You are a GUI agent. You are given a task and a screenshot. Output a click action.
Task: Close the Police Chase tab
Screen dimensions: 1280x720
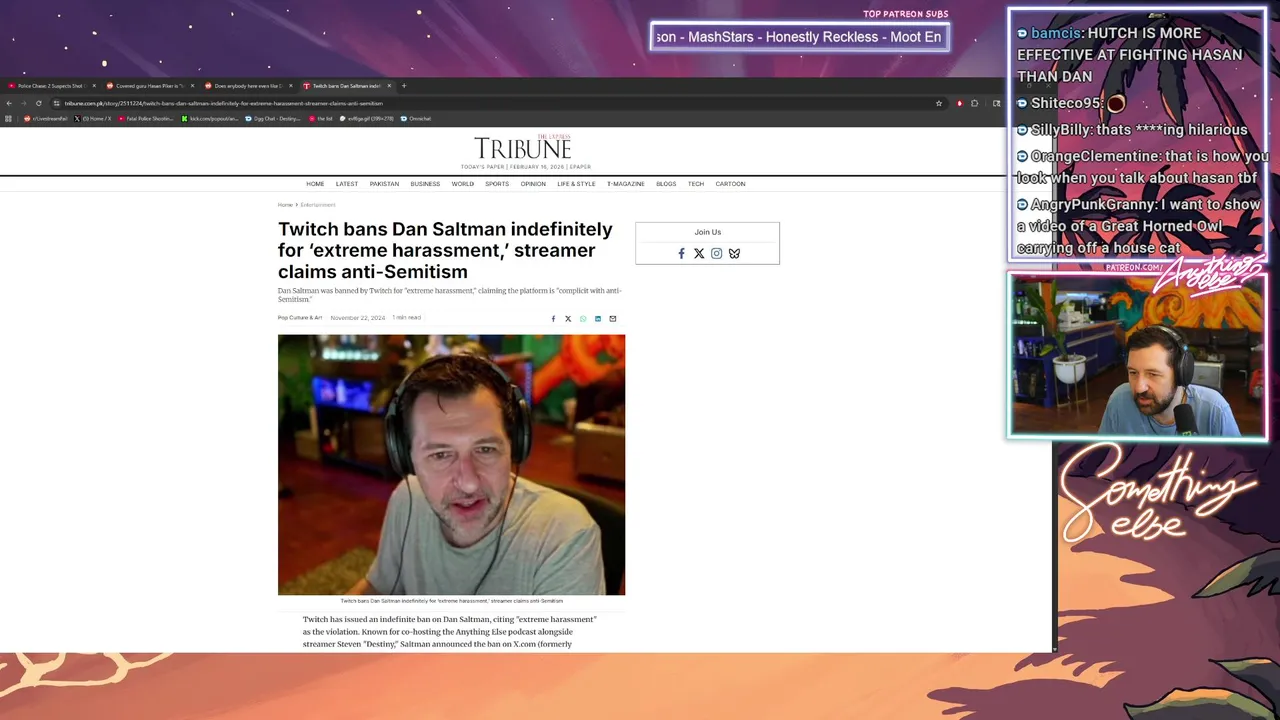pos(94,86)
